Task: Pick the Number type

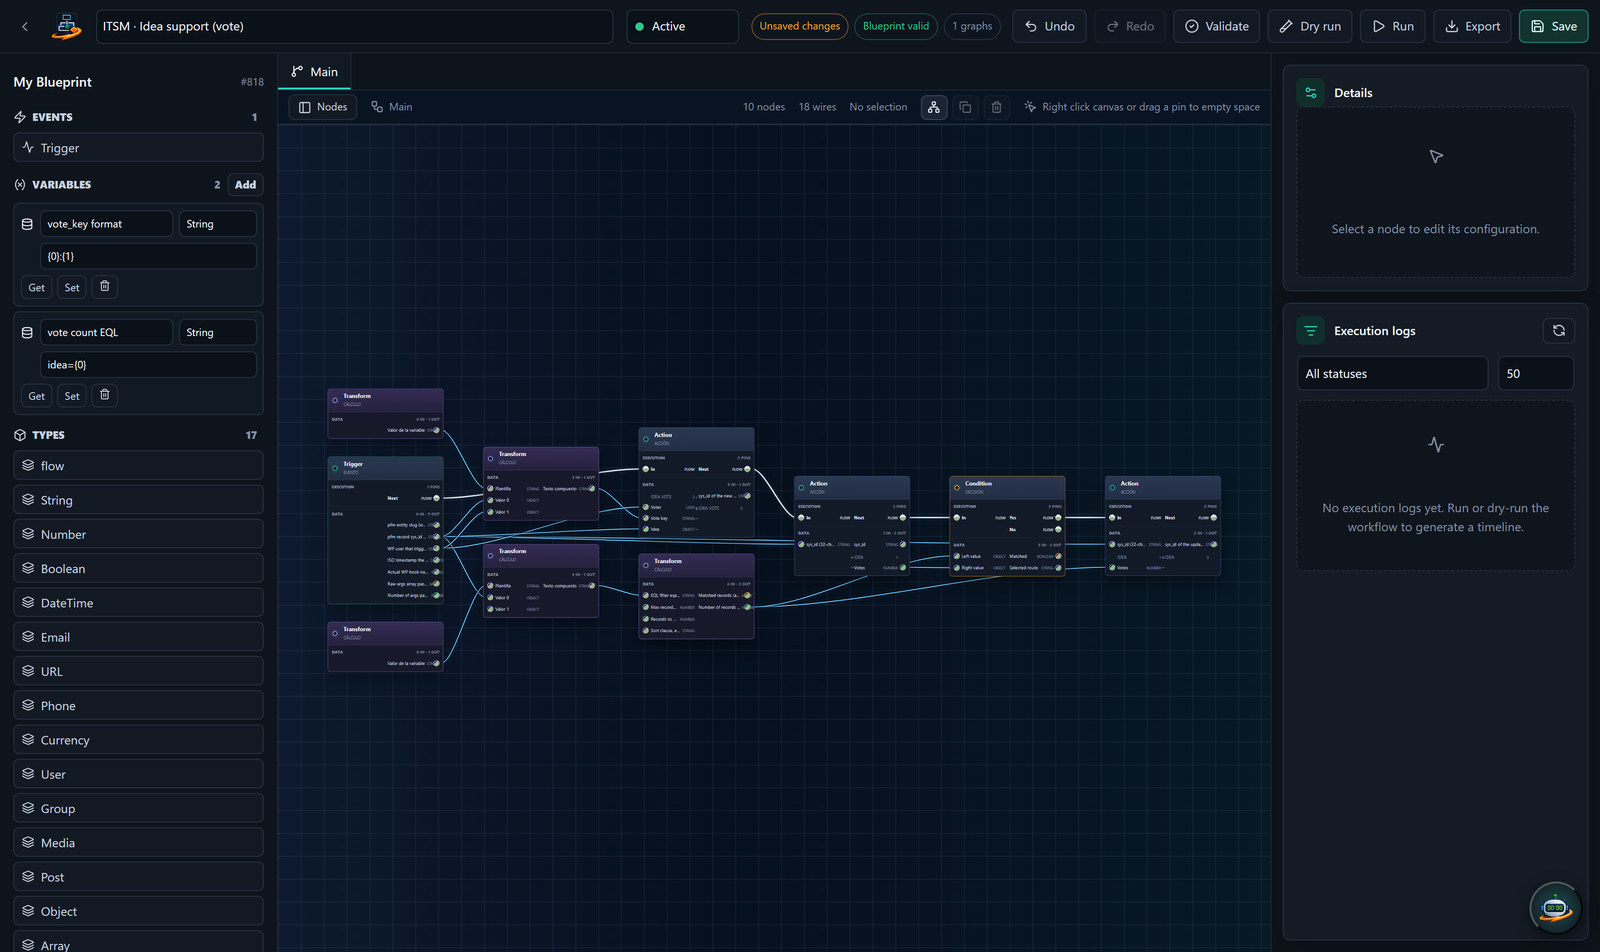Action: coord(138,534)
